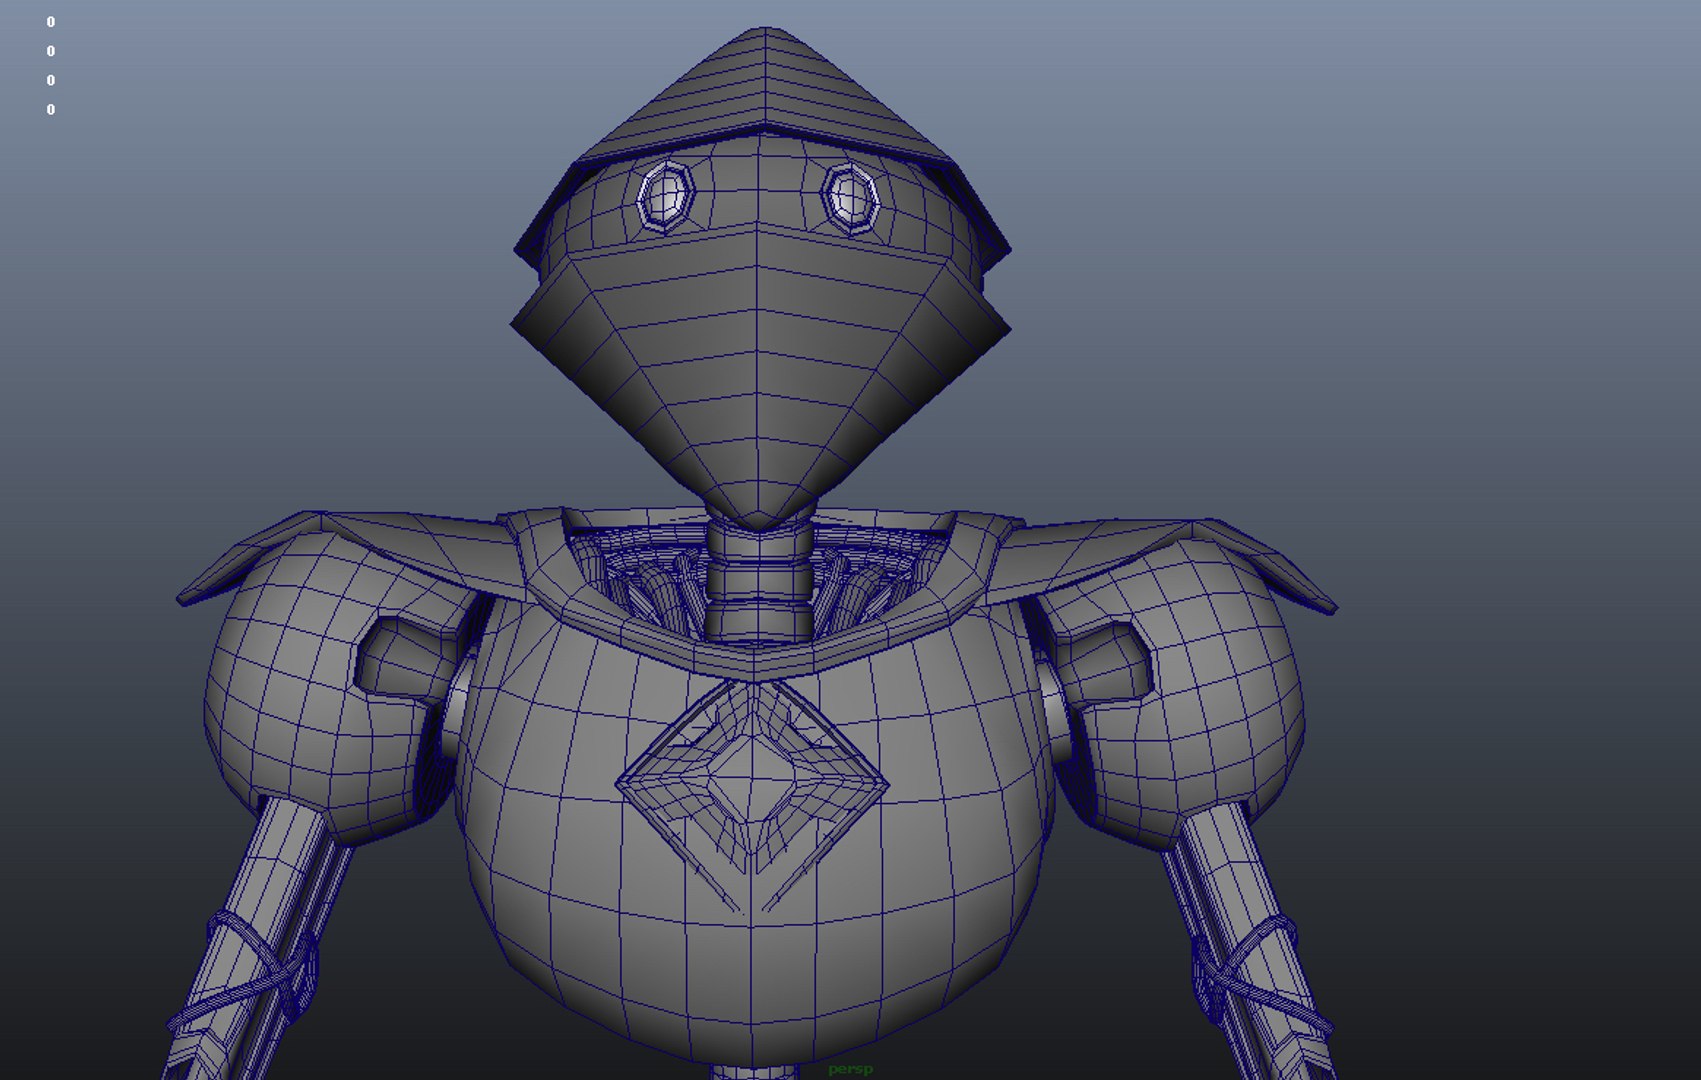Select the robot's left-side eye ring
1701x1080 pixels.
(x=665, y=197)
